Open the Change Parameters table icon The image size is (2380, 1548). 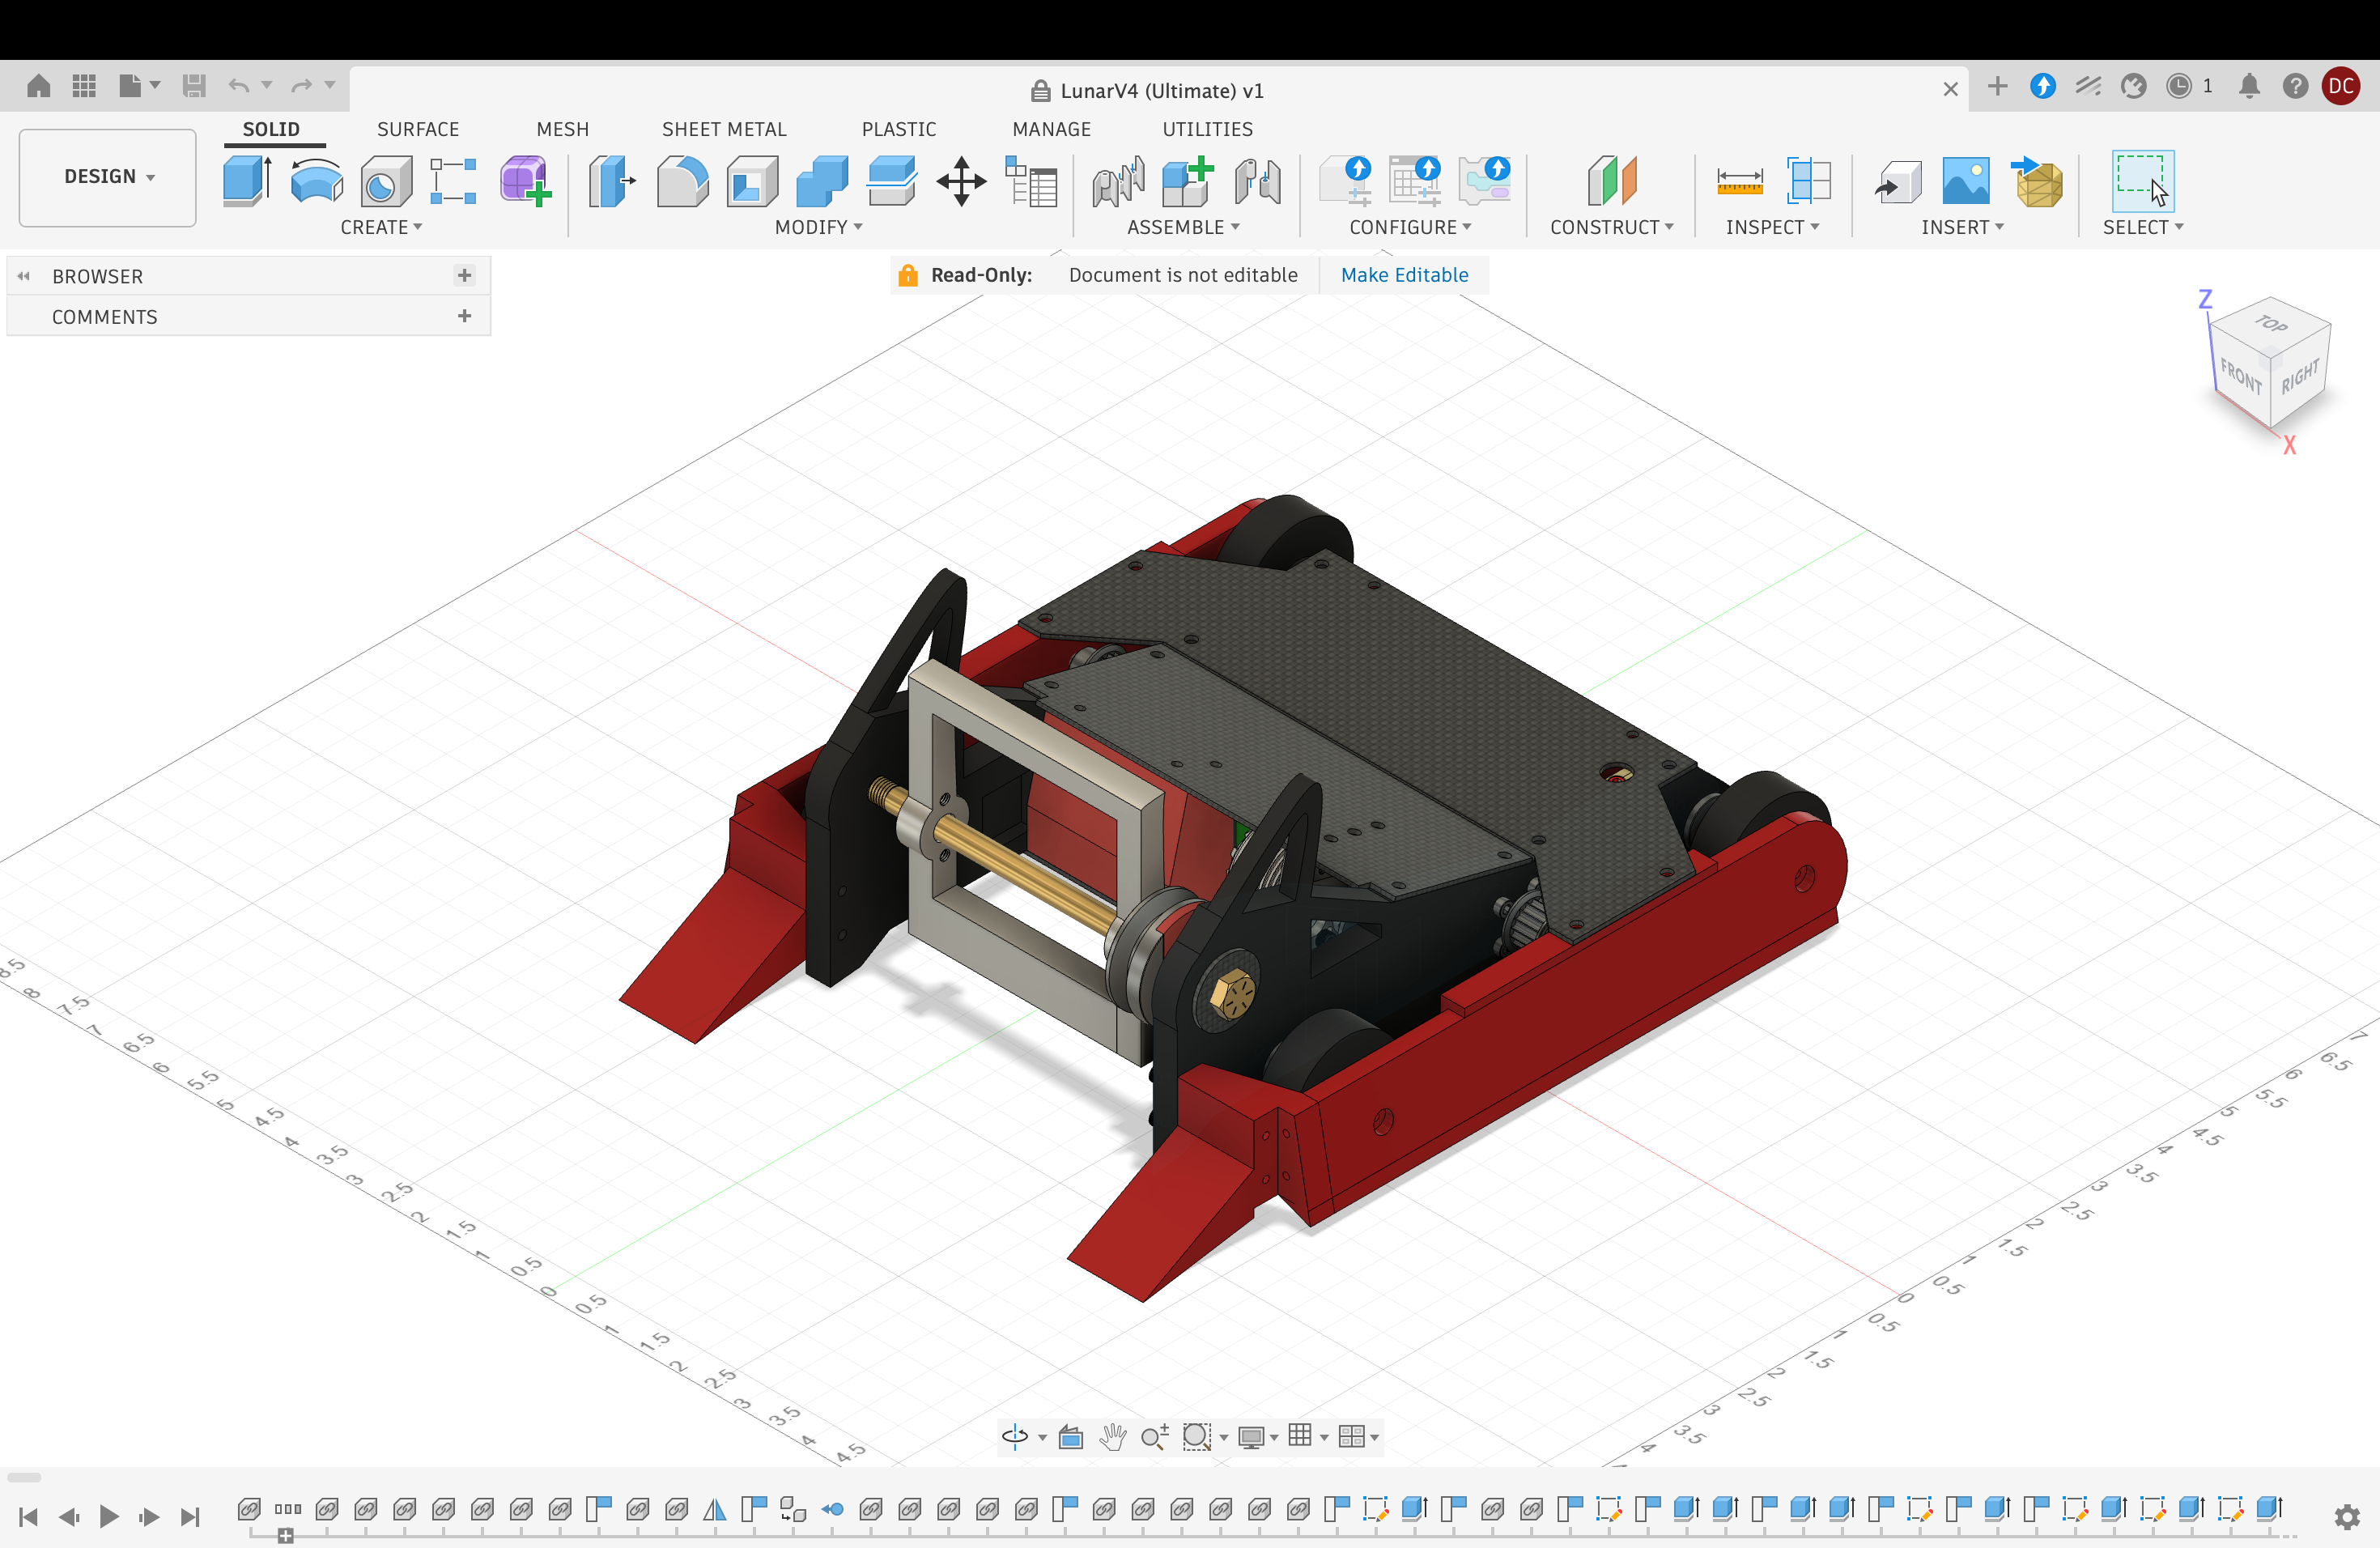pos(1031,181)
